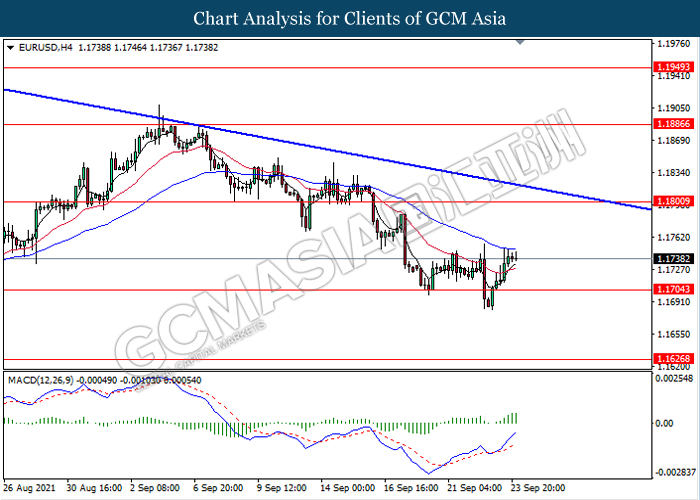Click the 1.16550 price axis value
Screen dimensions: 700x500
click(673, 334)
